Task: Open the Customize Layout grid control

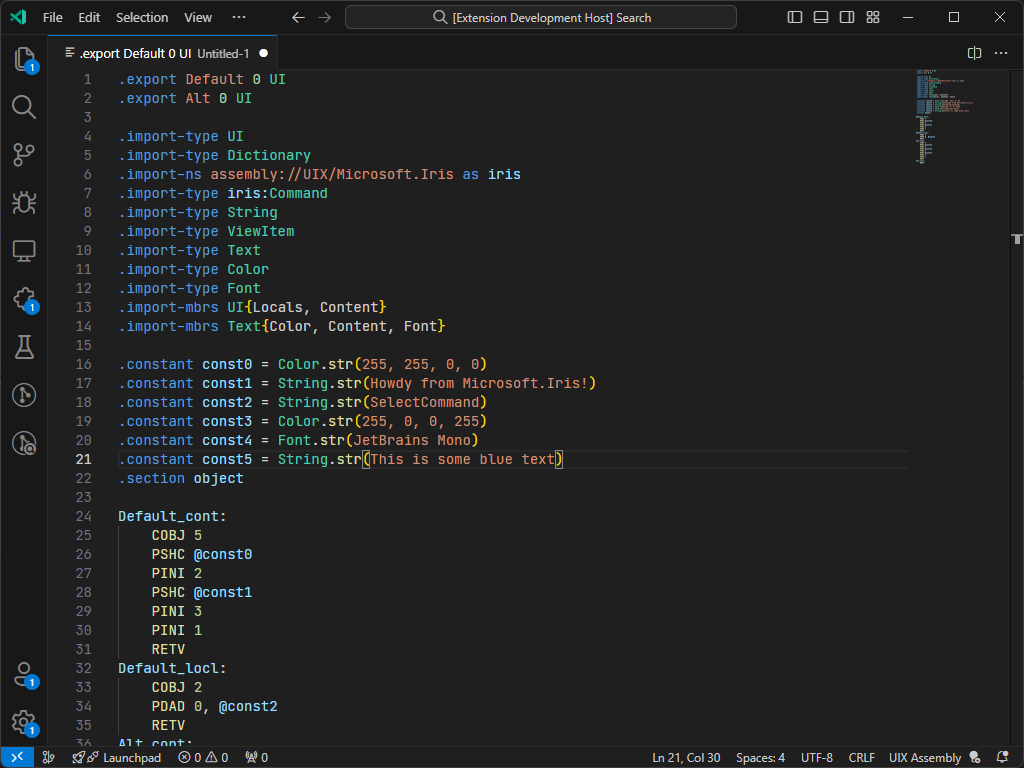Action: [873, 17]
